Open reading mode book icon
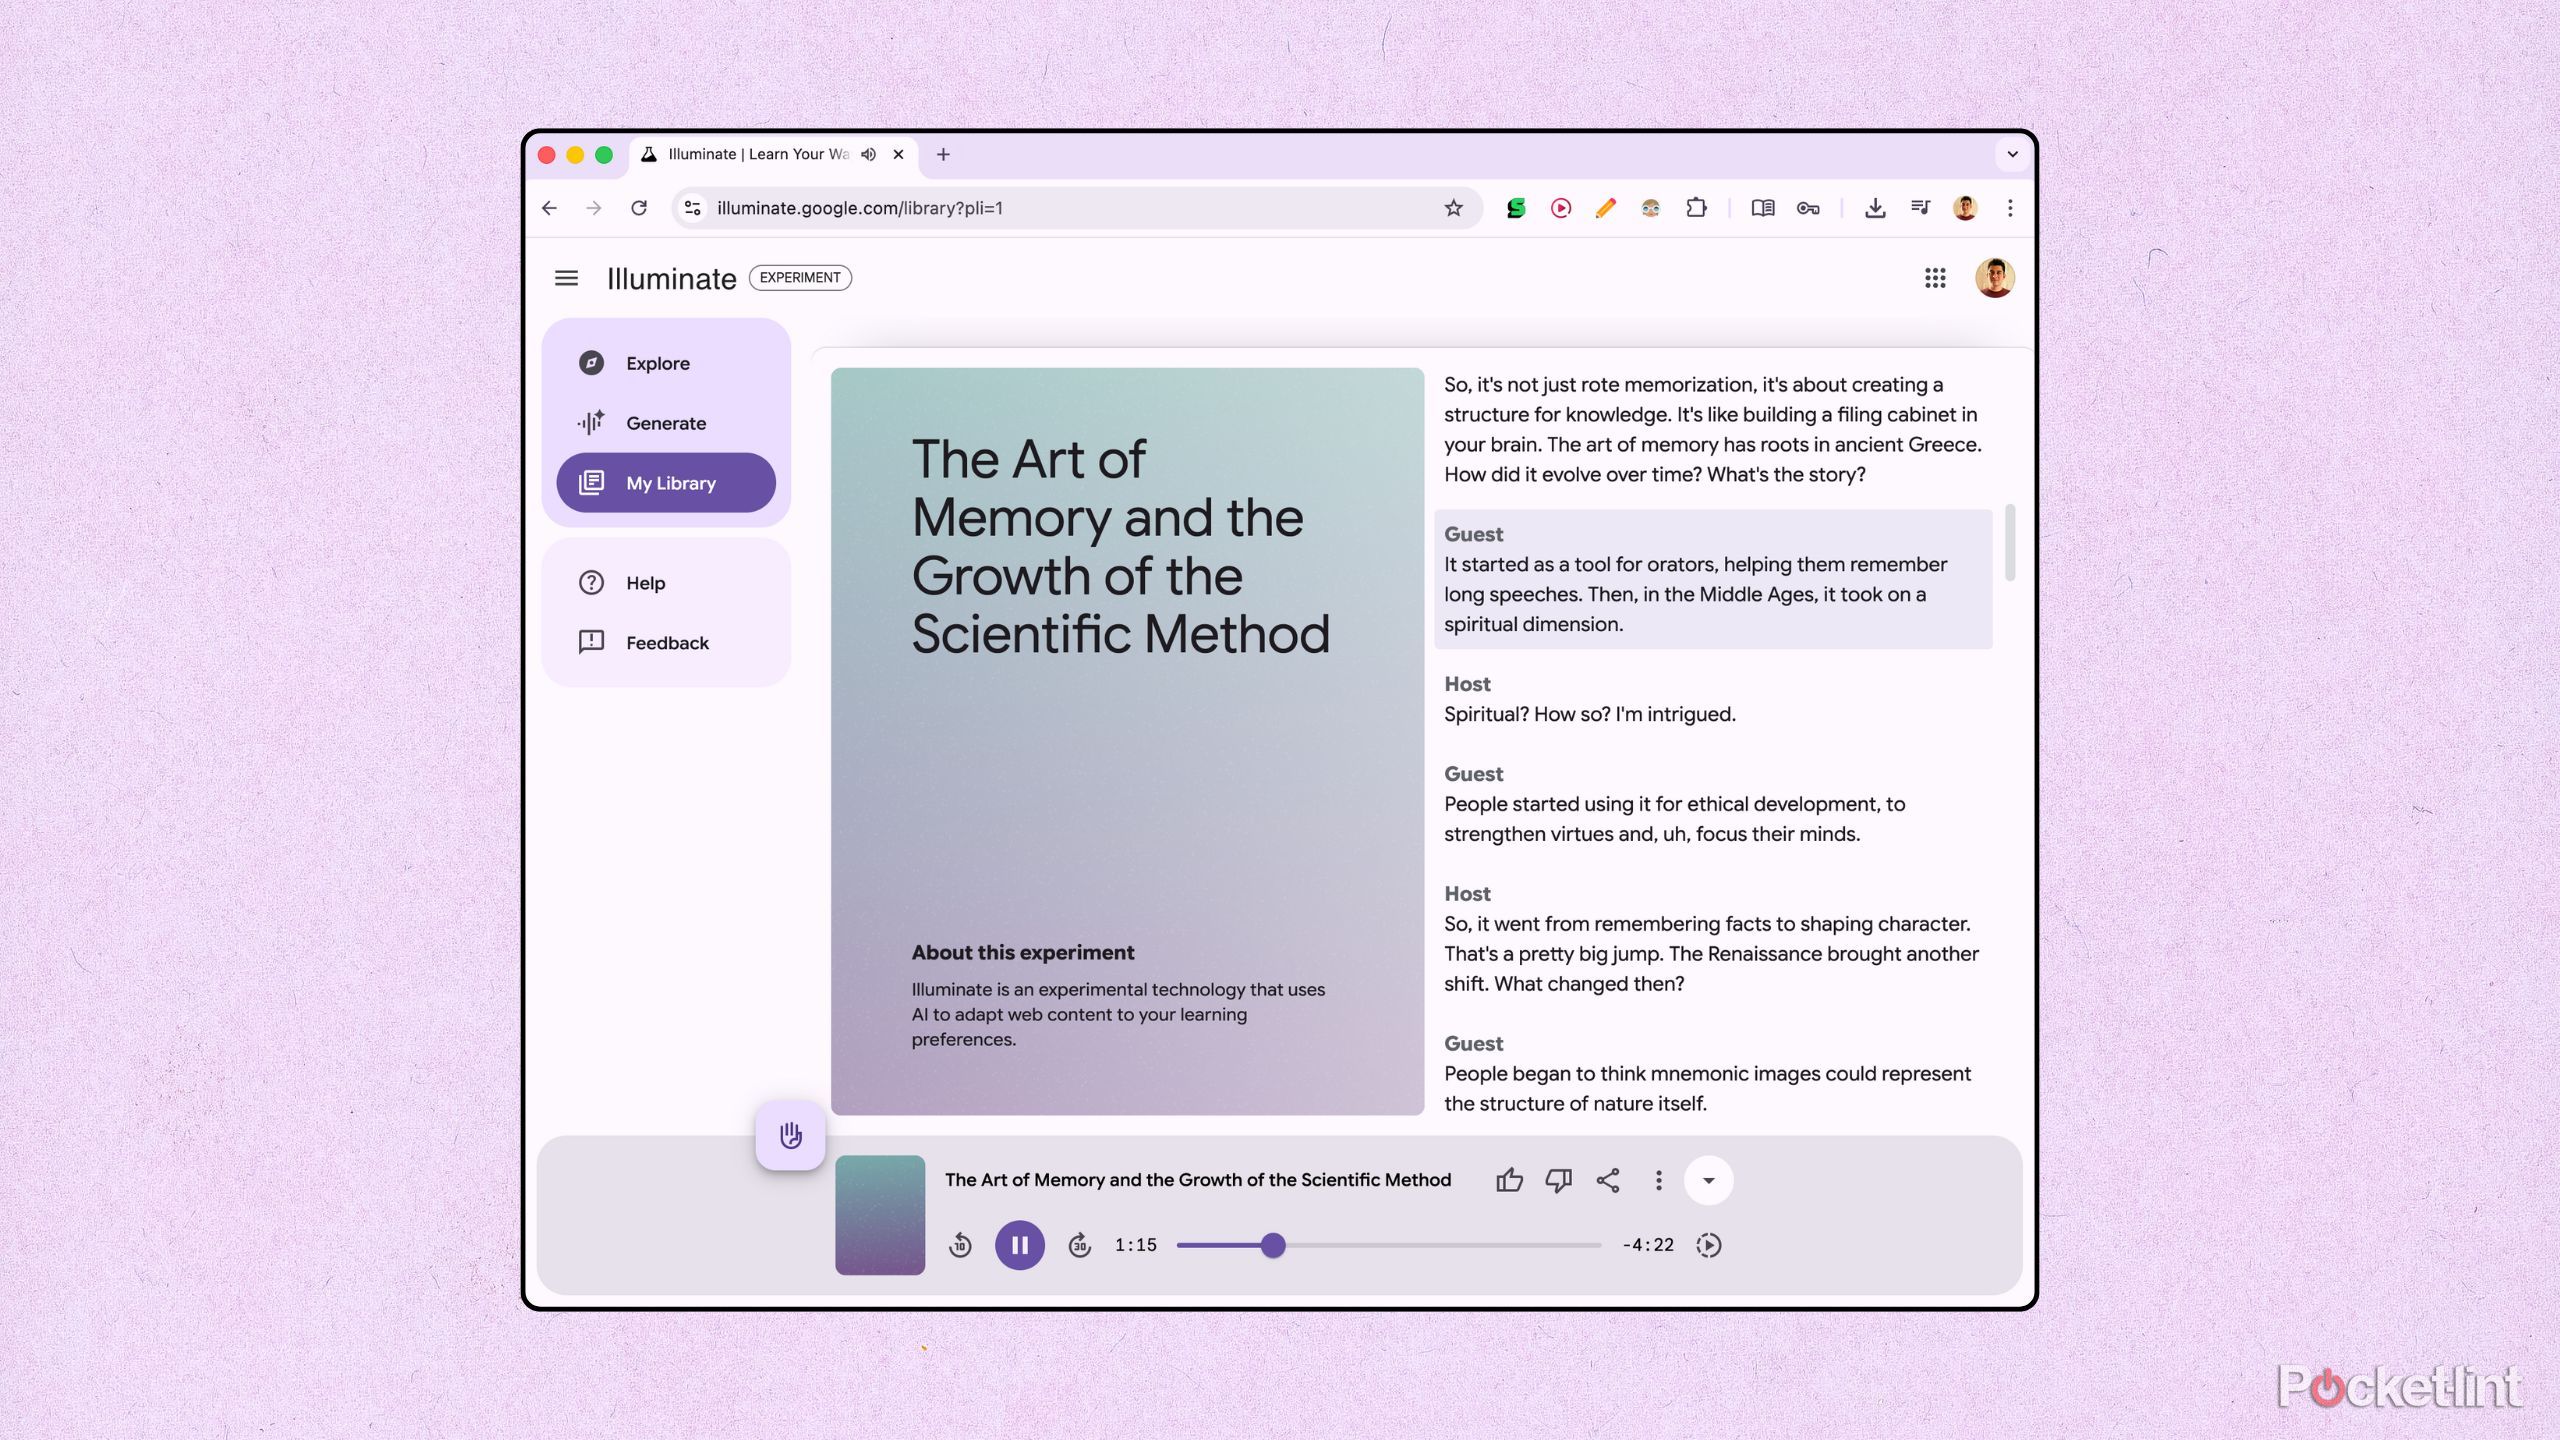The height and width of the screenshot is (1440, 2560). (x=1763, y=208)
